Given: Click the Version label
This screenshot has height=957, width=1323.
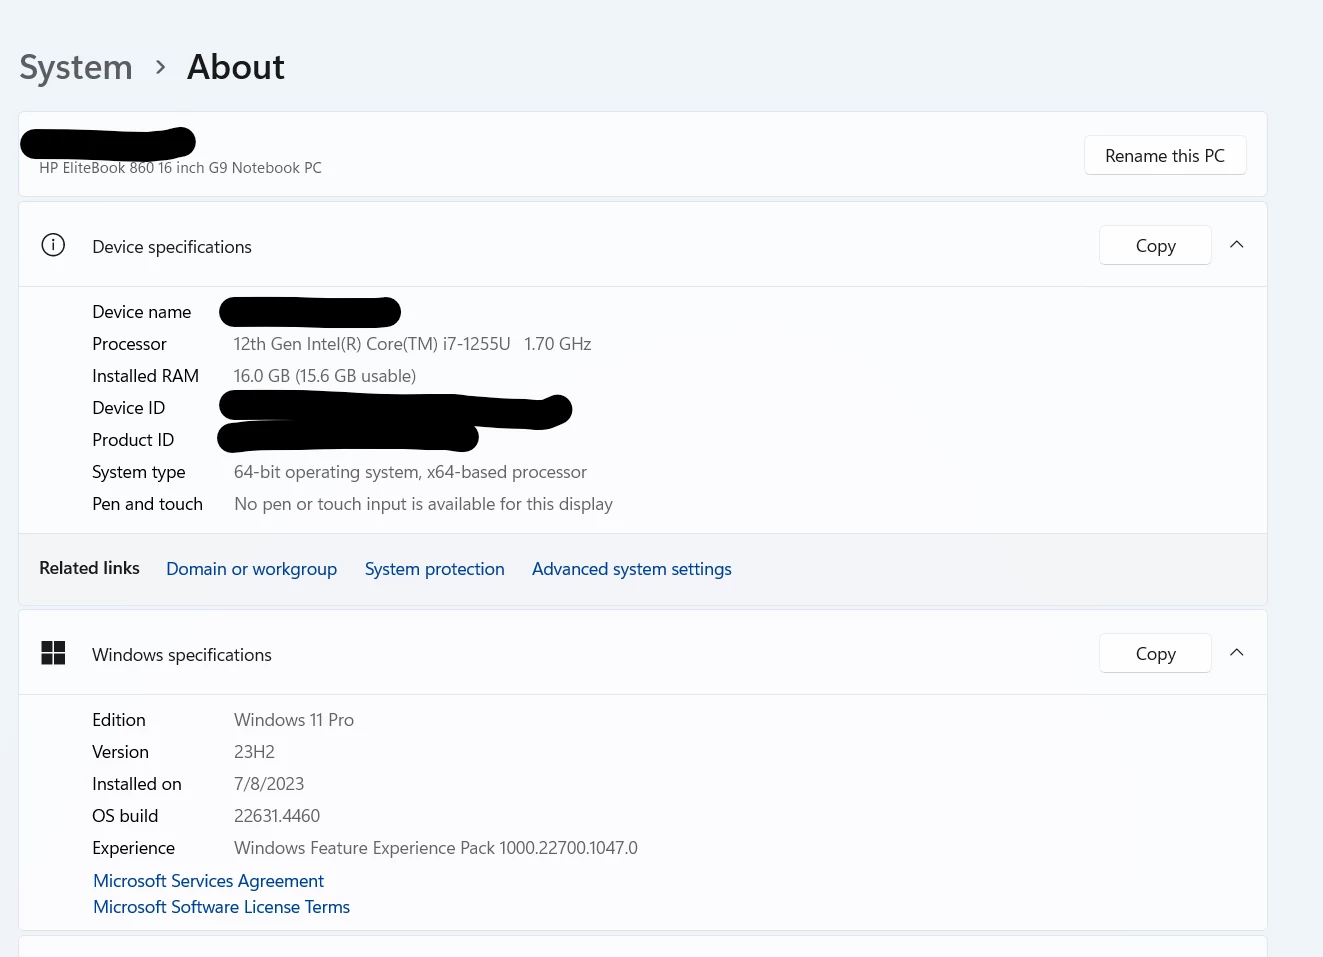Looking at the screenshot, I should click(120, 752).
